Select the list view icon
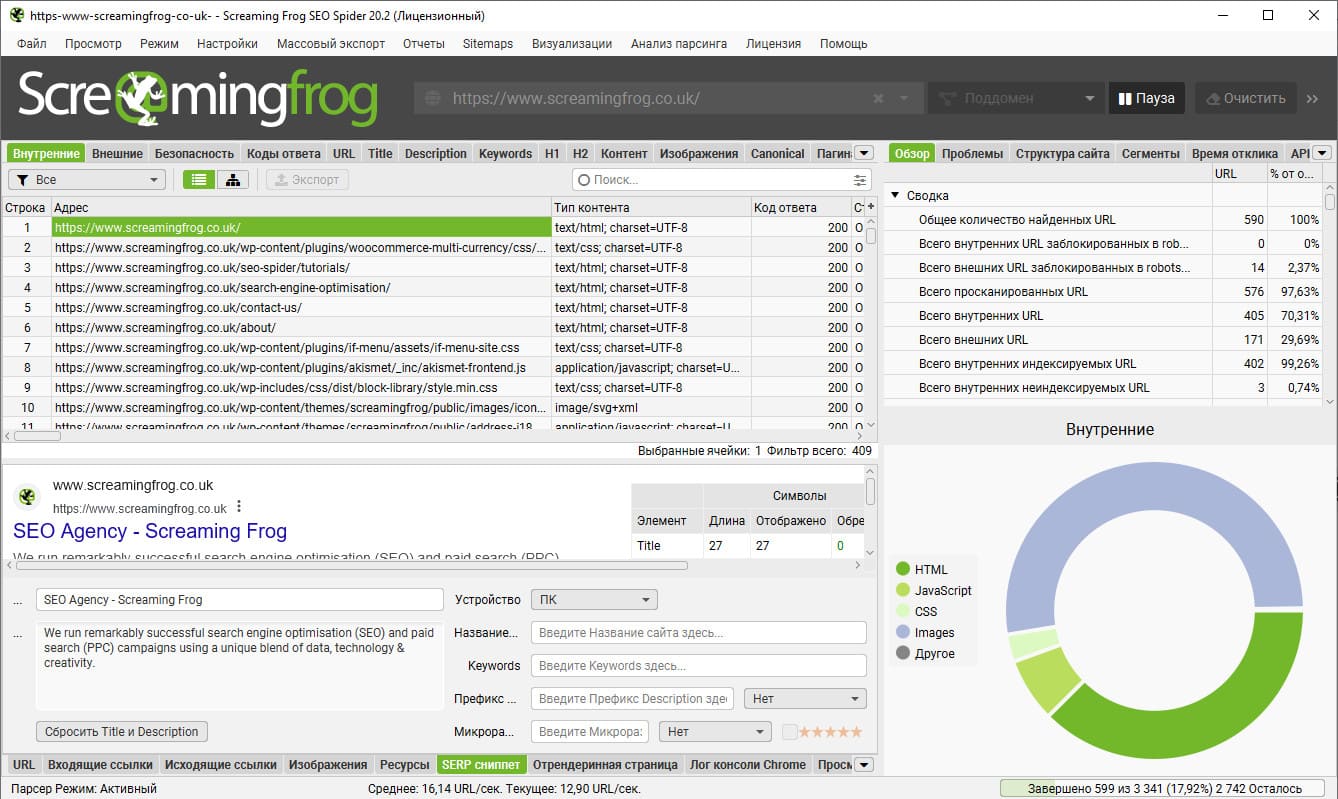1338x799 pixels. (198, 180)
